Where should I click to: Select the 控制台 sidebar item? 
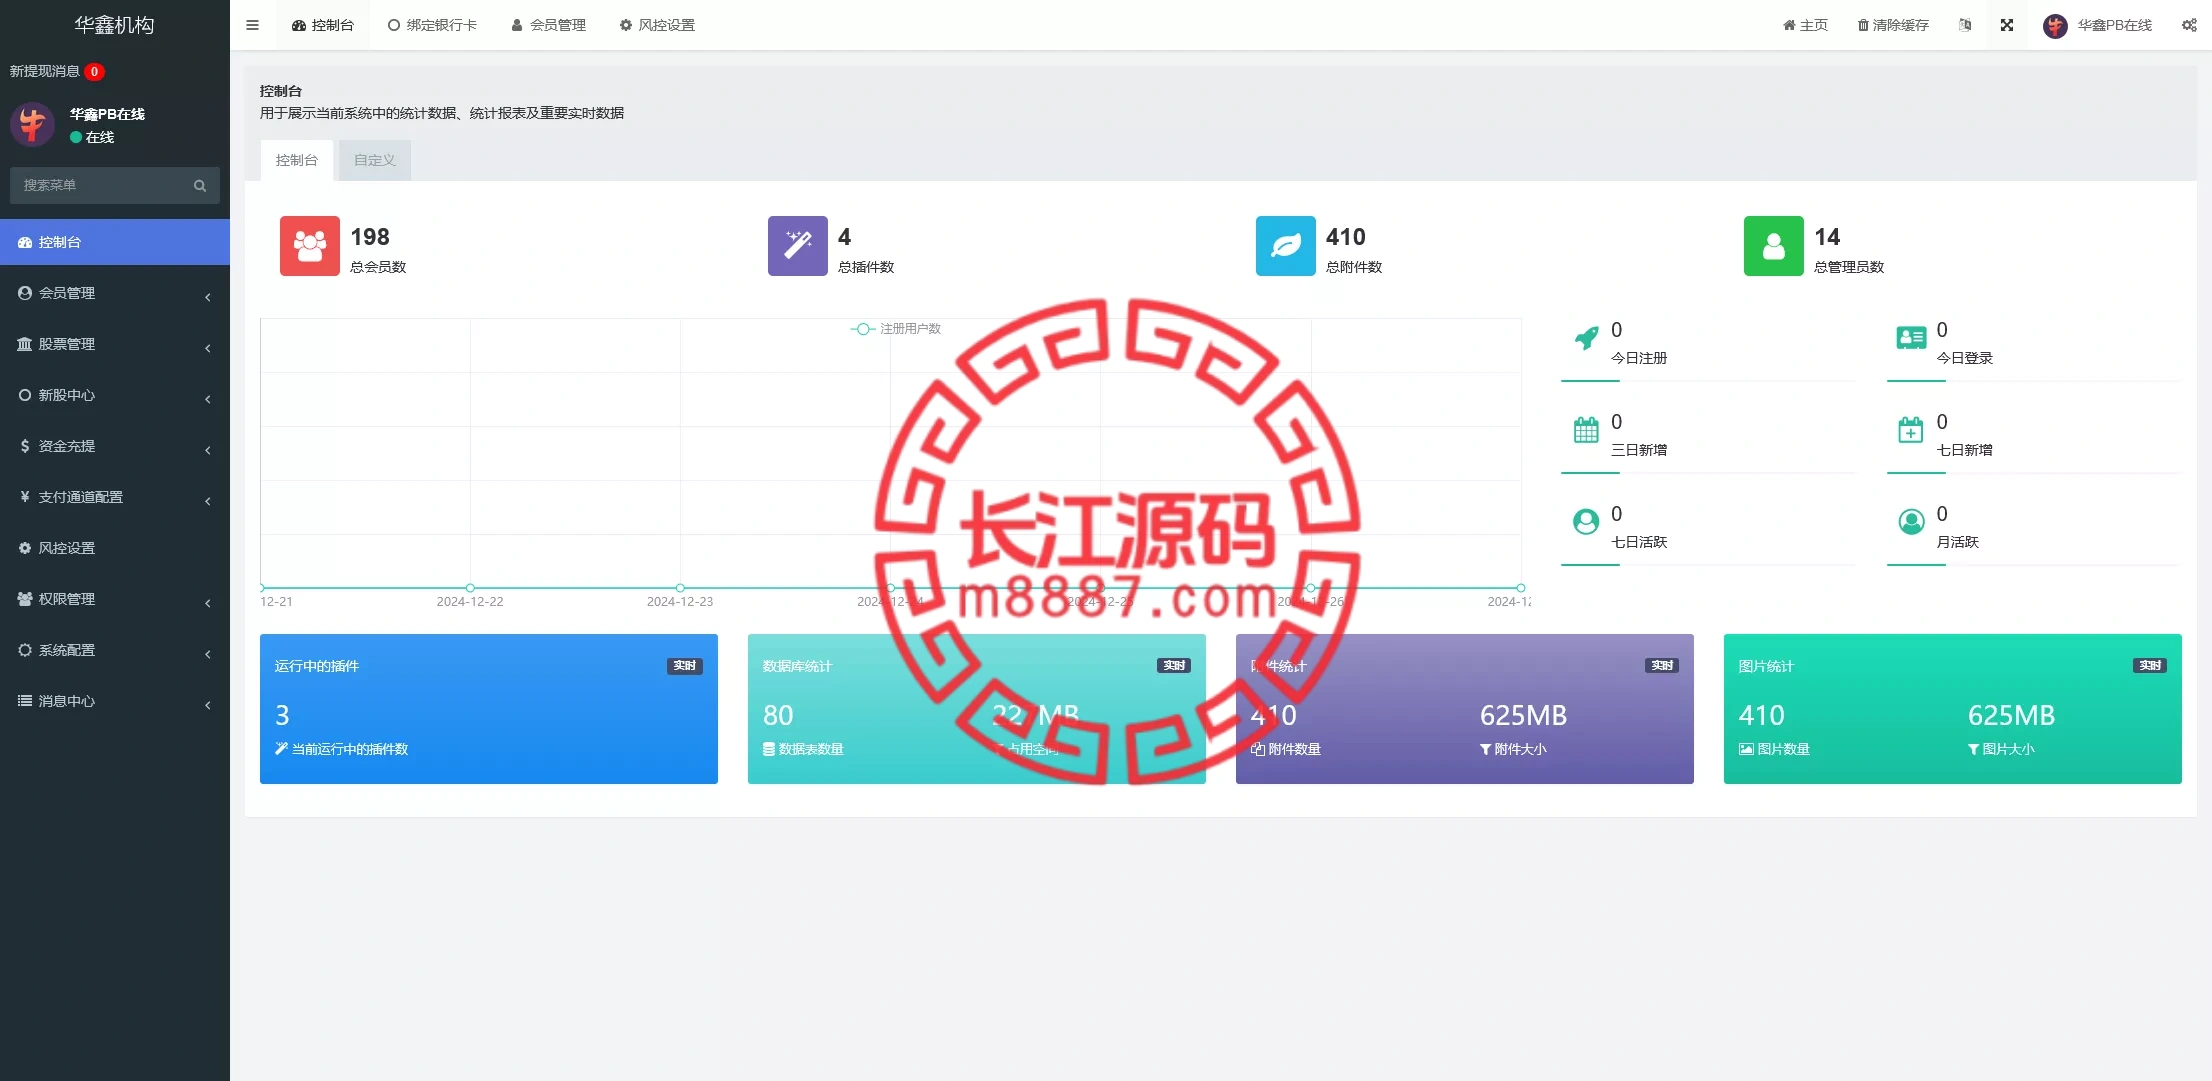click(x=115, y=242)
